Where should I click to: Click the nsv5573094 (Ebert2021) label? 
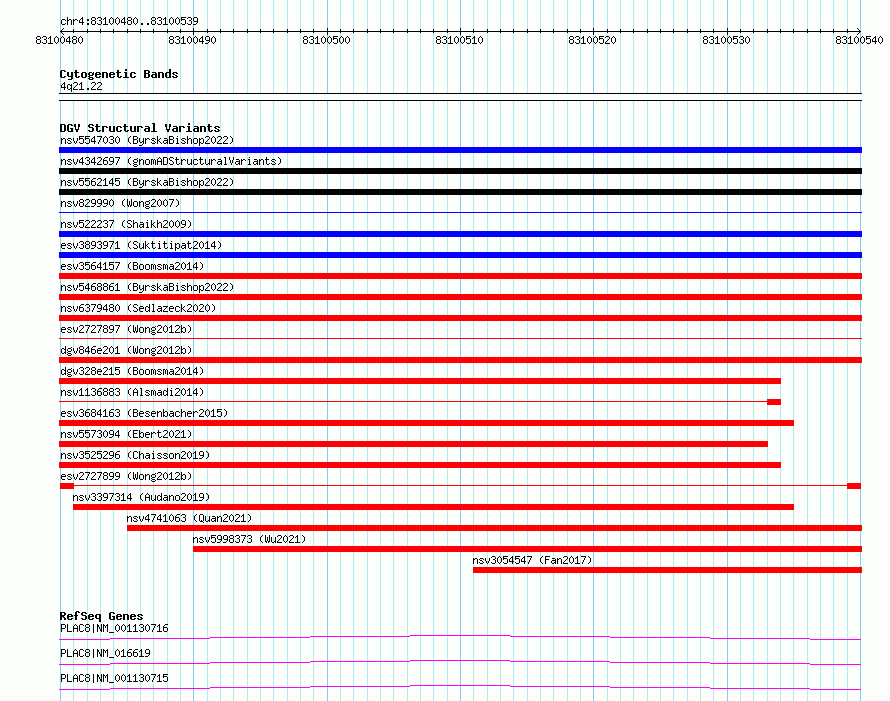[126, 434]
